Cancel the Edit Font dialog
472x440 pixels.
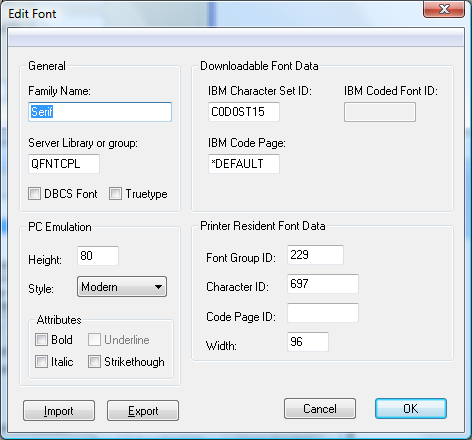320,409
